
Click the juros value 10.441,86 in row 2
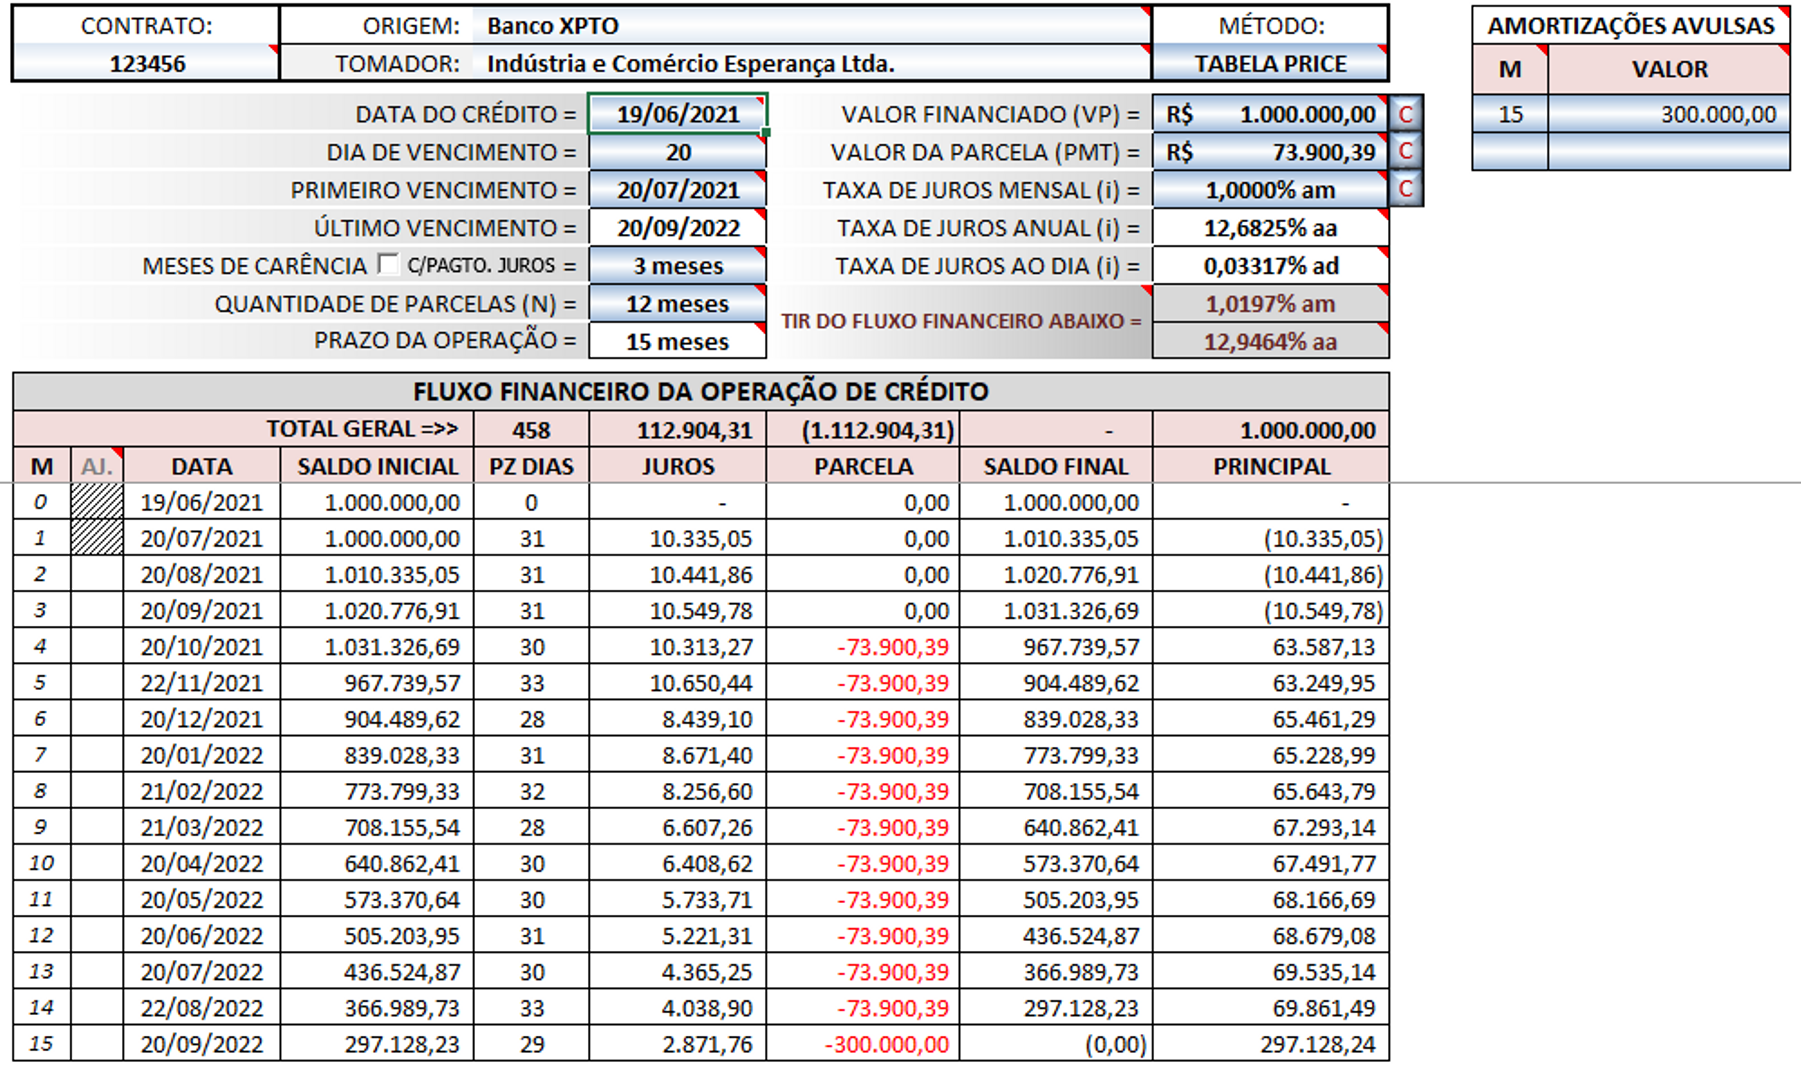coord(678,574)
